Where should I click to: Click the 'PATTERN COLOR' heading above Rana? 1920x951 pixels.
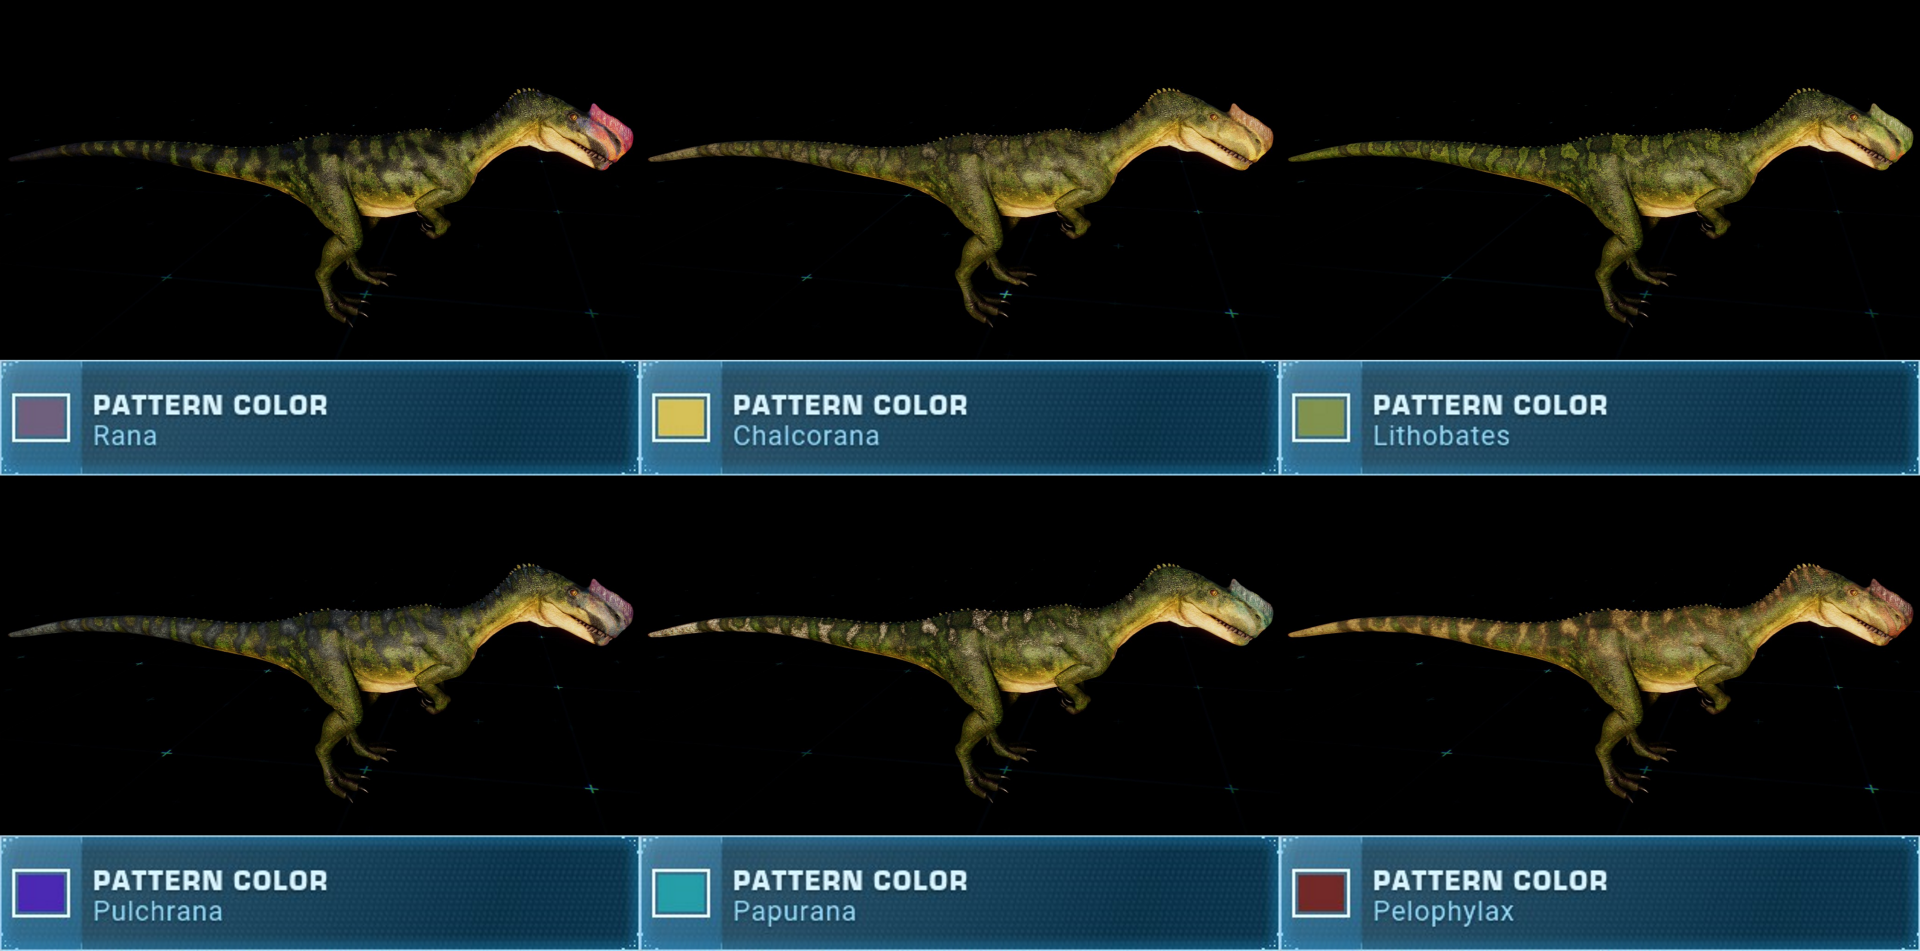point(210,405)
